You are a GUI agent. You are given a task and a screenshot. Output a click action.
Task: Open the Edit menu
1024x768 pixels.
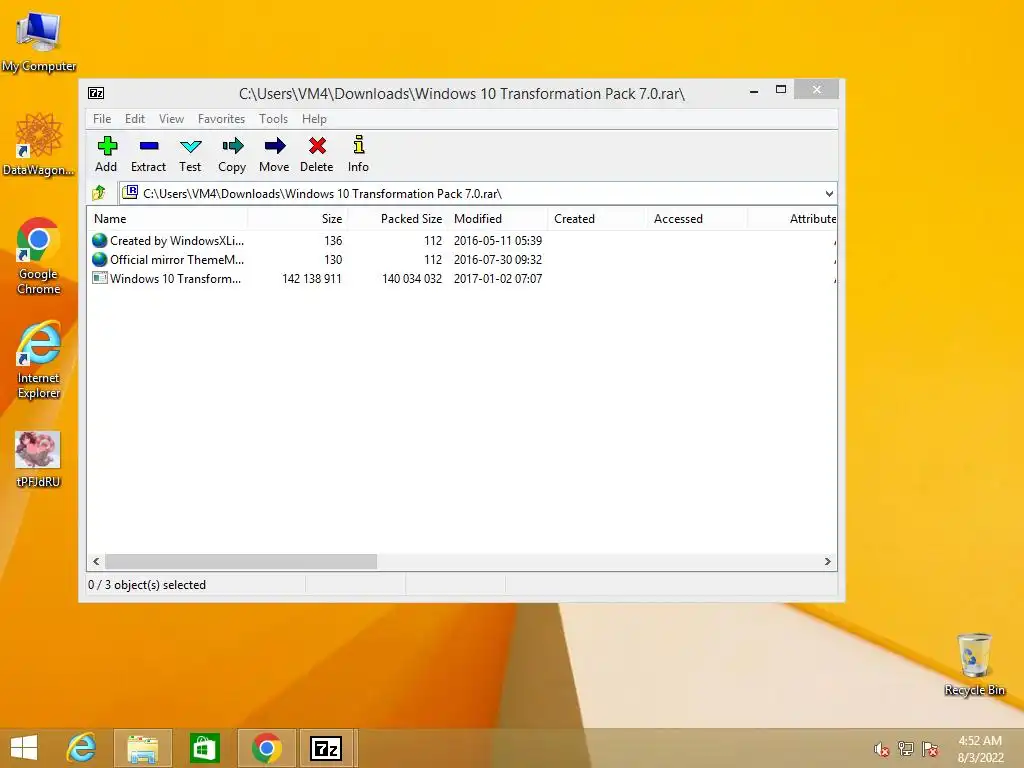135,119
